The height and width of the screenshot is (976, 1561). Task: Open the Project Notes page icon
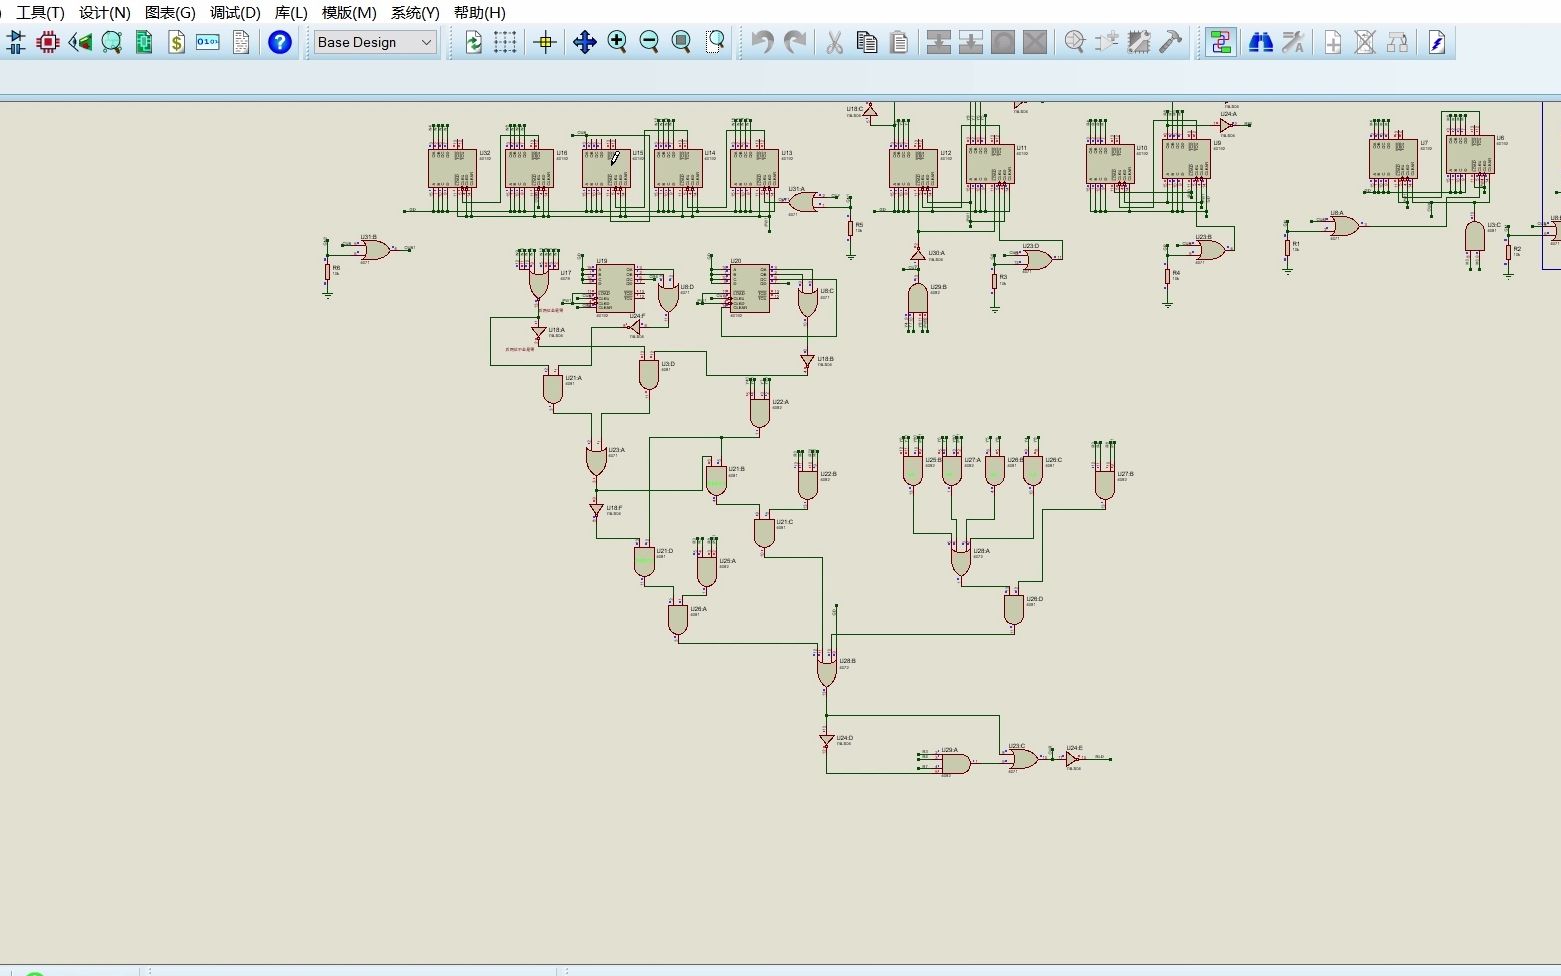coord(240,42)
